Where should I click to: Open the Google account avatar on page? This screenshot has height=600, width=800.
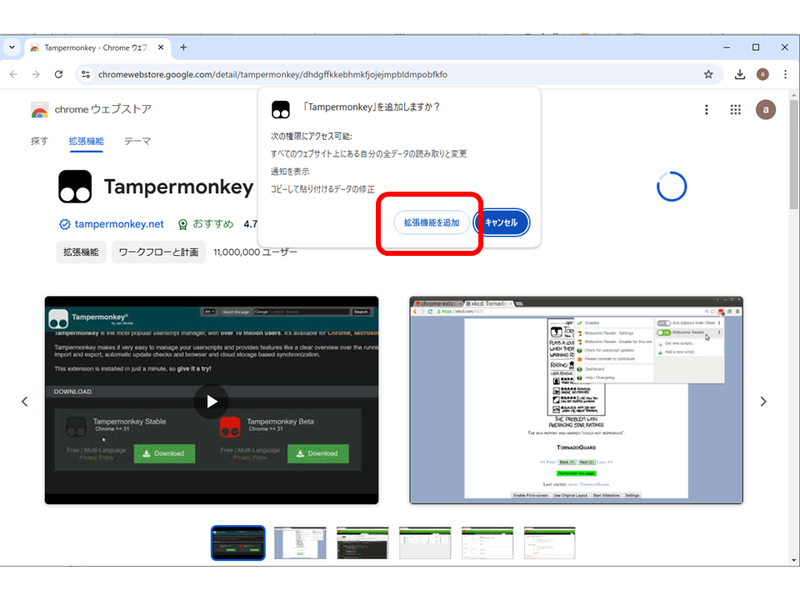(x=765, y=110)
